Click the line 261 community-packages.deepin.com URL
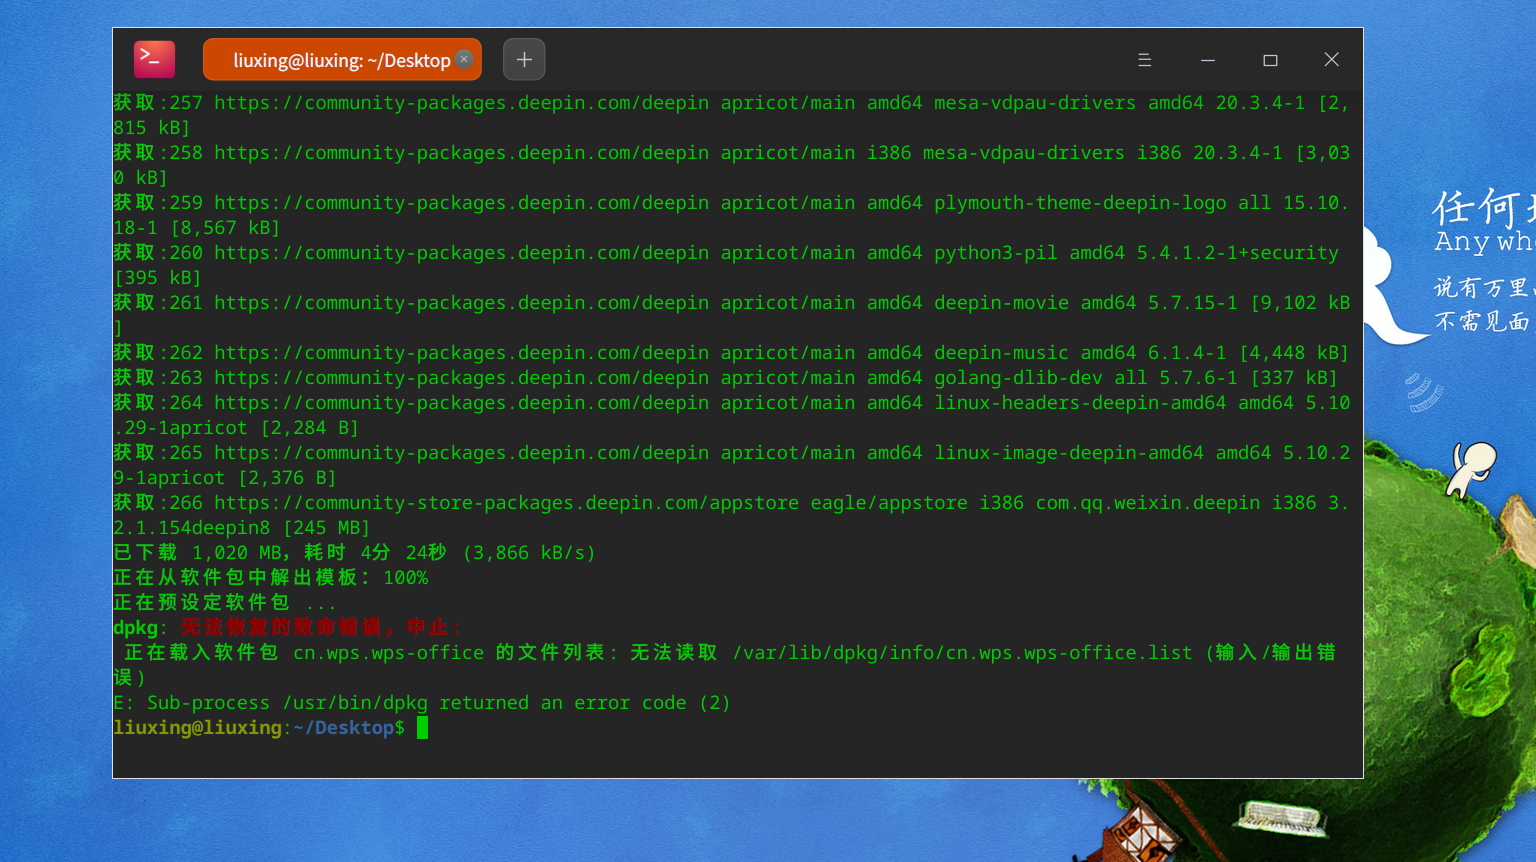 [x=461, y=303]
